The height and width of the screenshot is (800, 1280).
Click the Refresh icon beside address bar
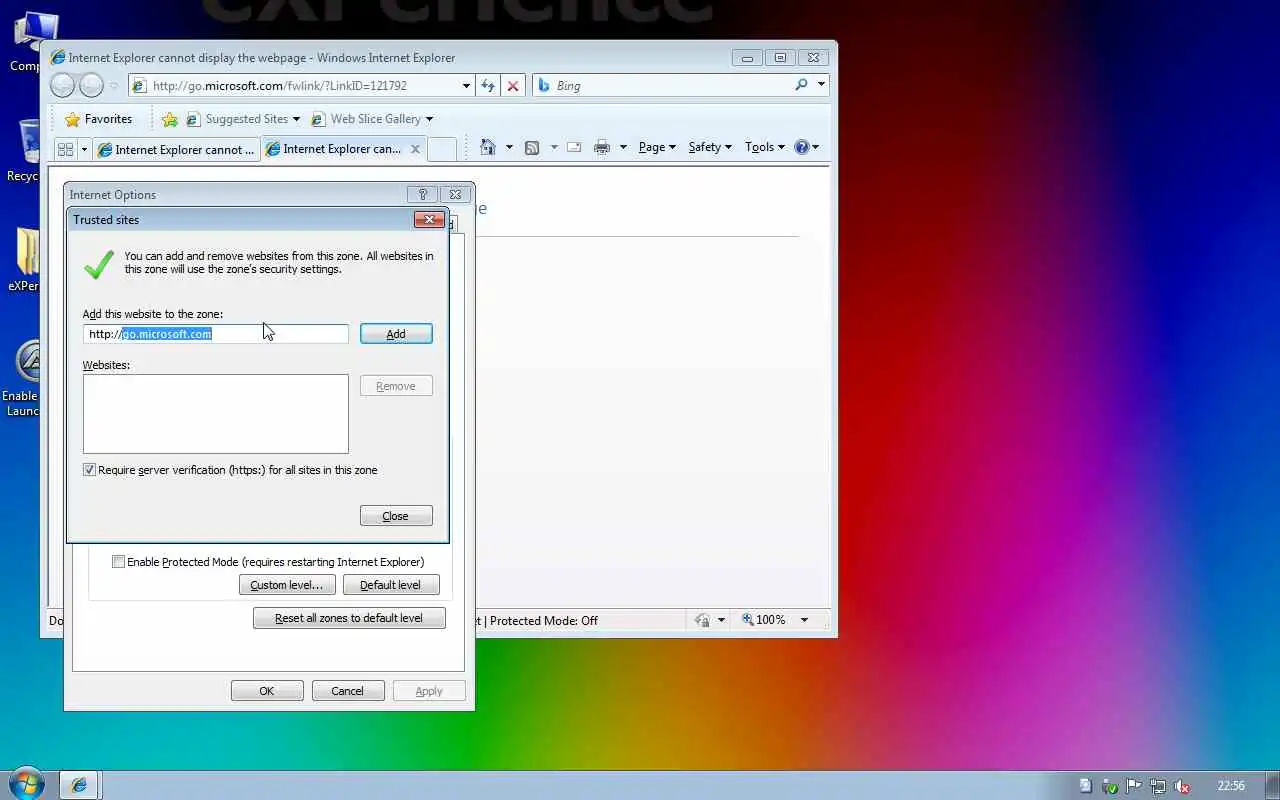(x=488, y=86)
